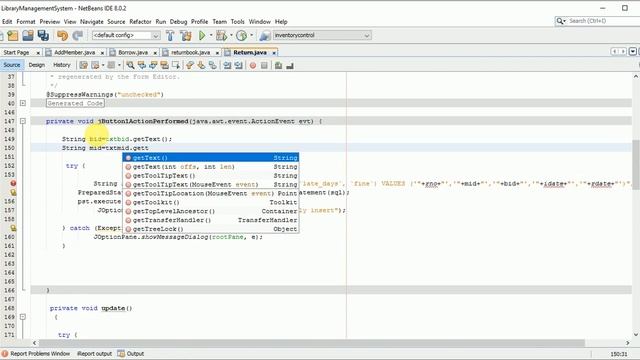640x360 pixels.
Task: Stop Macro Recording square icon
Action: [x=264, y=65]
